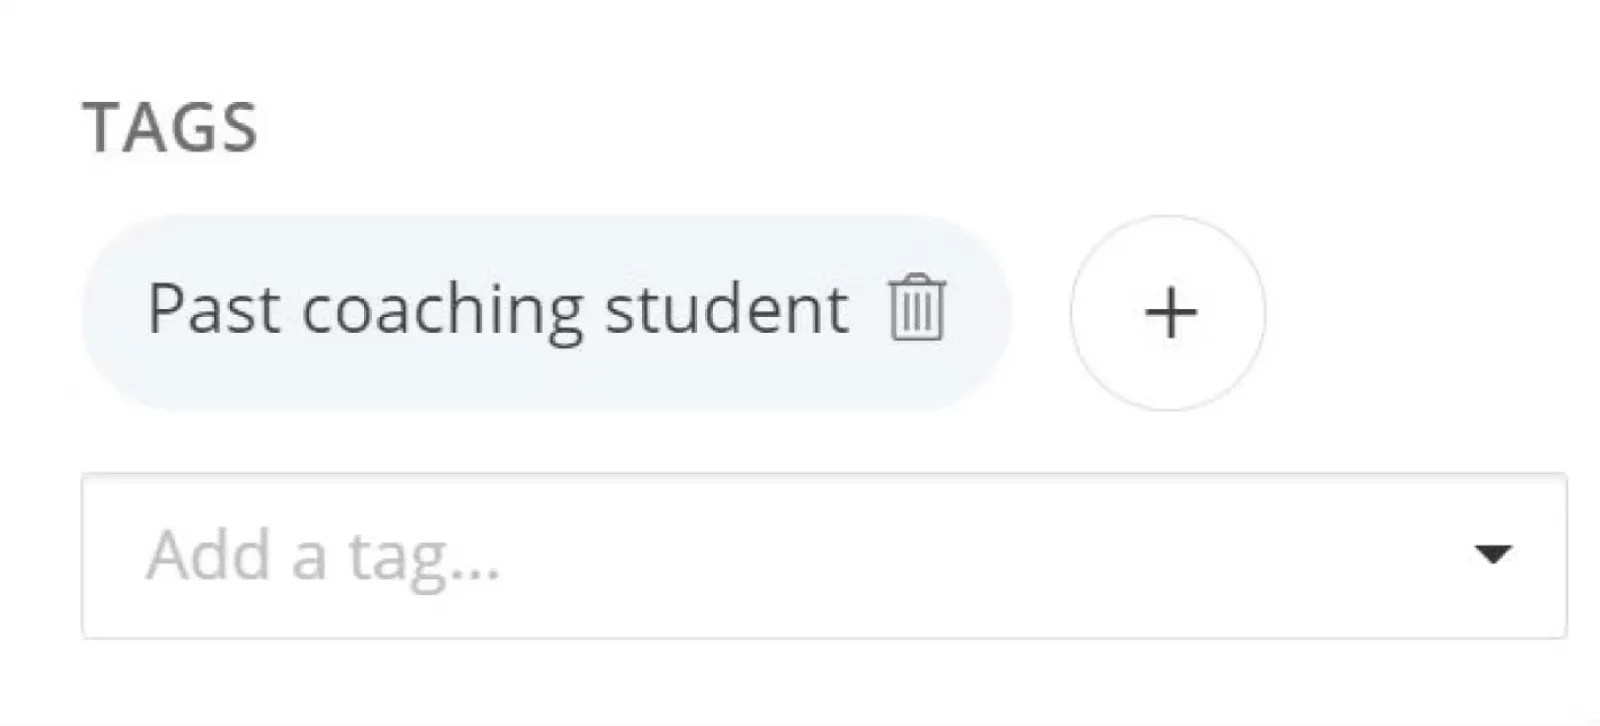Show tag options via the down arrow

(1492, 554)
